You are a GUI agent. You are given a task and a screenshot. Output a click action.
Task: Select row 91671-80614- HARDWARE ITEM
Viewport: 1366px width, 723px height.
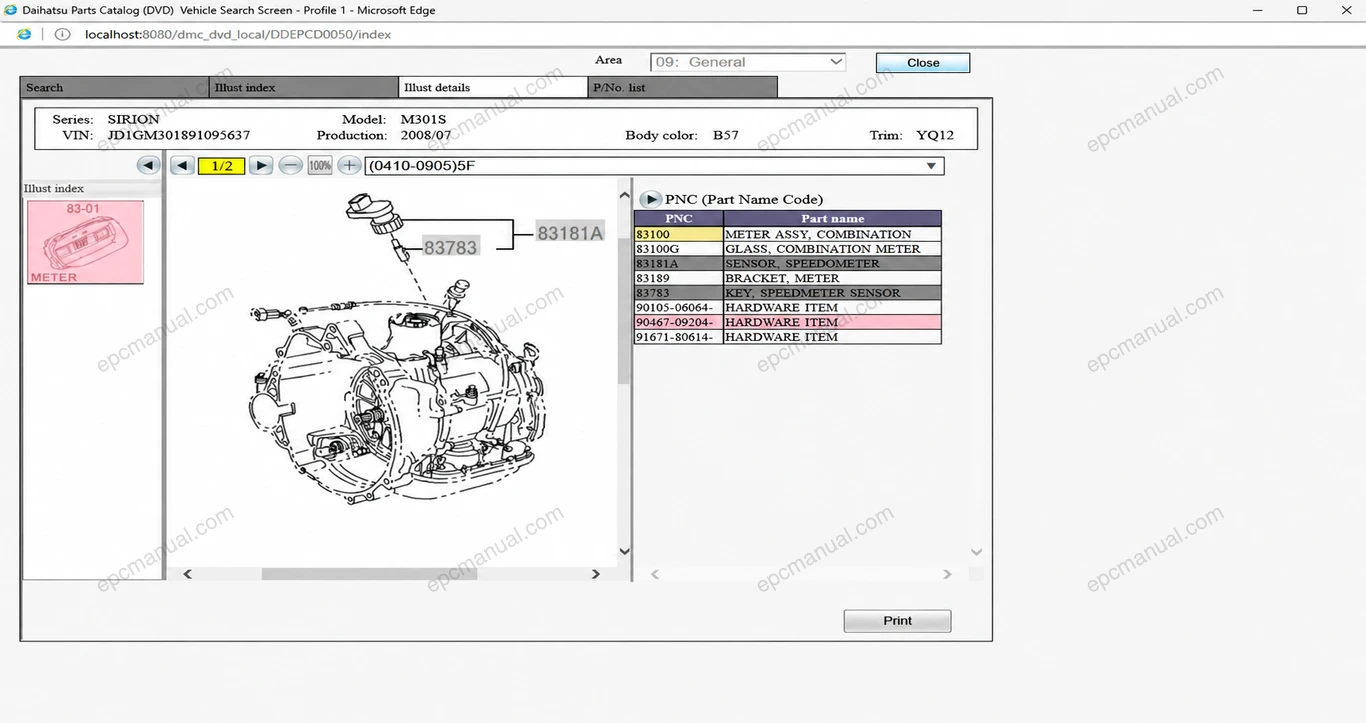(788, 337)
